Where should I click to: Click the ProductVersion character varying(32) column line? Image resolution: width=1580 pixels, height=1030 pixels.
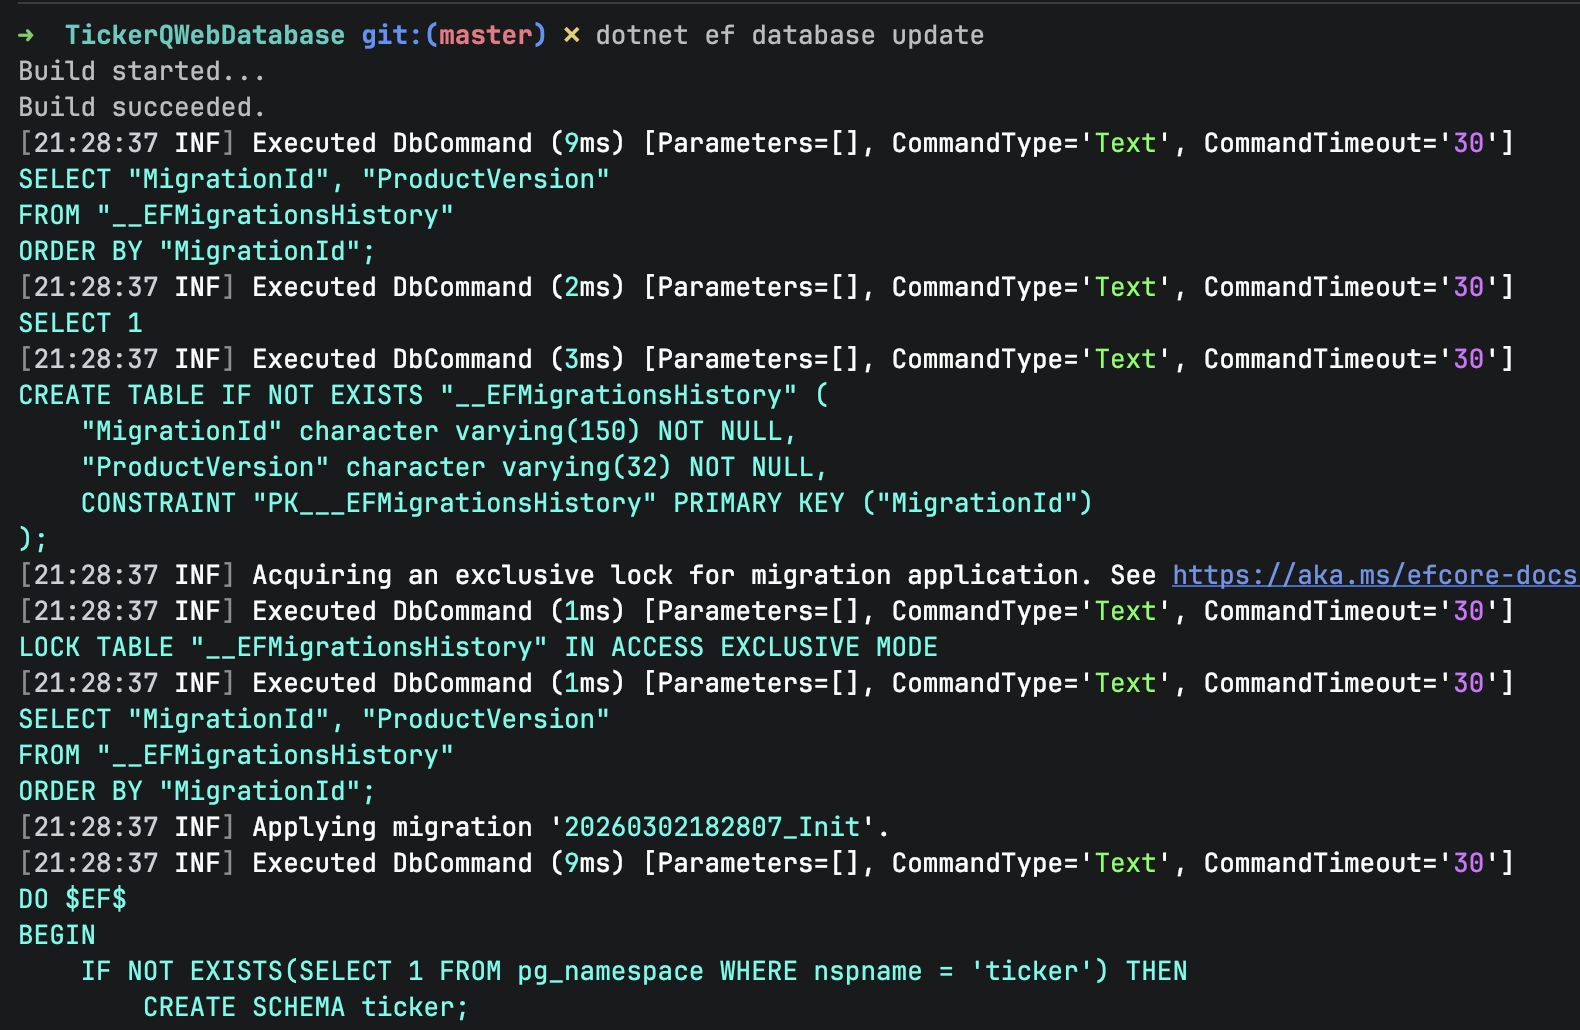click(x=453, y=467)
